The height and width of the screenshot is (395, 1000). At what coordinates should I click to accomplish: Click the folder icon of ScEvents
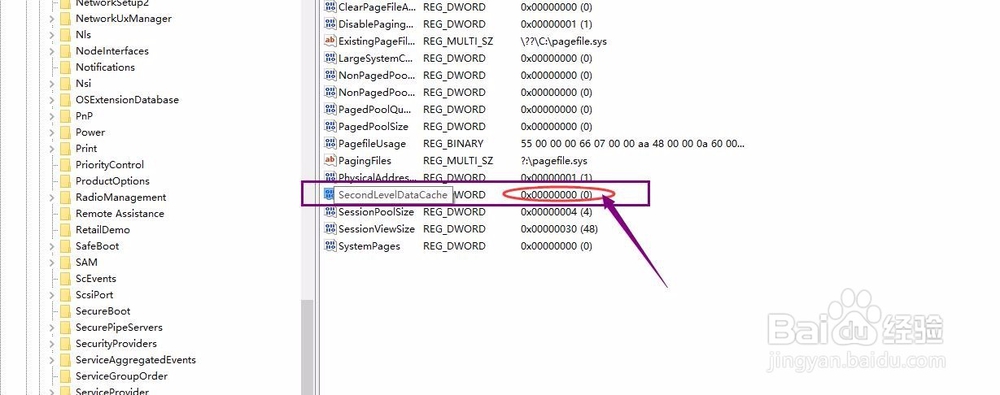pos(65,278)
